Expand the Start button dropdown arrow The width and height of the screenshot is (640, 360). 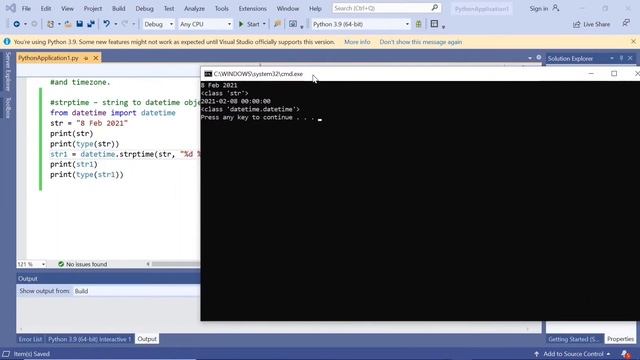pyautogui.click(x=264, y=24)
